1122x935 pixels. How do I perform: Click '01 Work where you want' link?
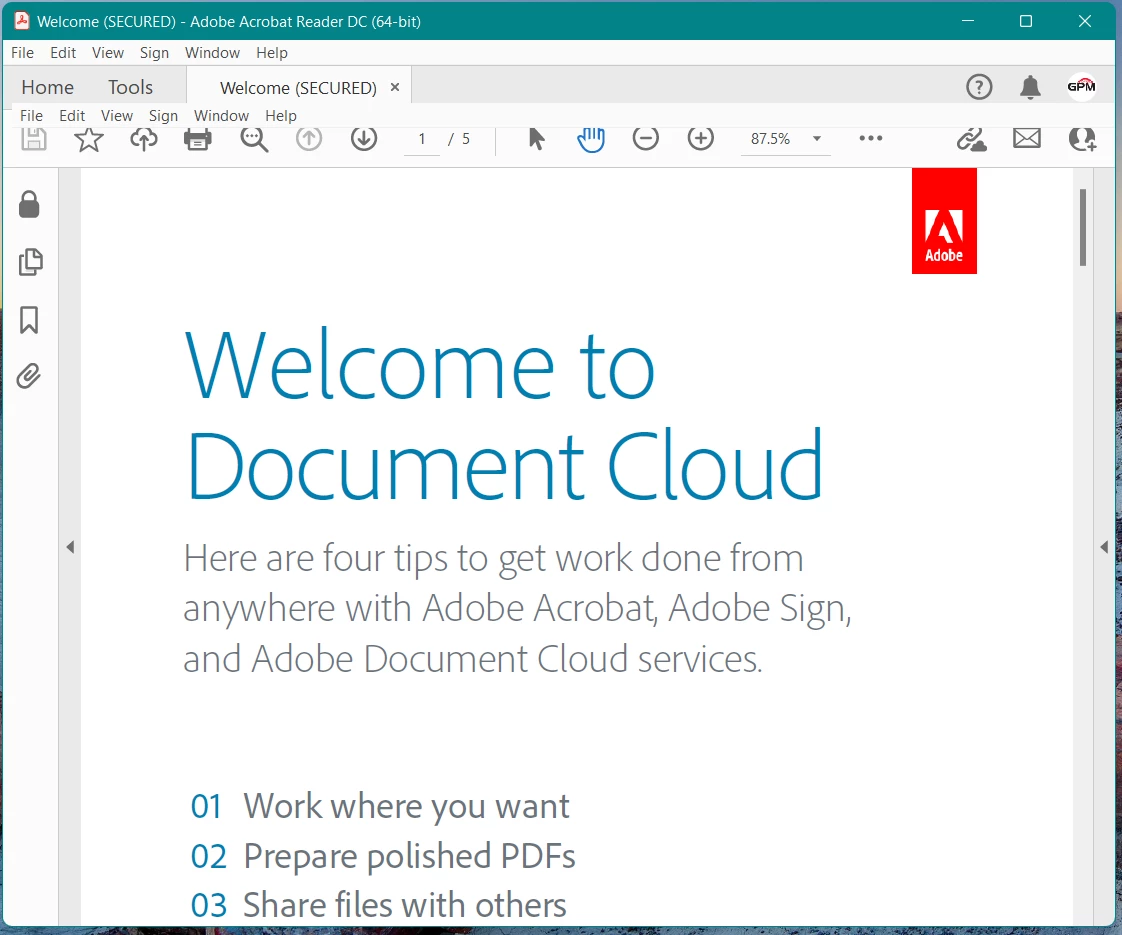[379, 806]
